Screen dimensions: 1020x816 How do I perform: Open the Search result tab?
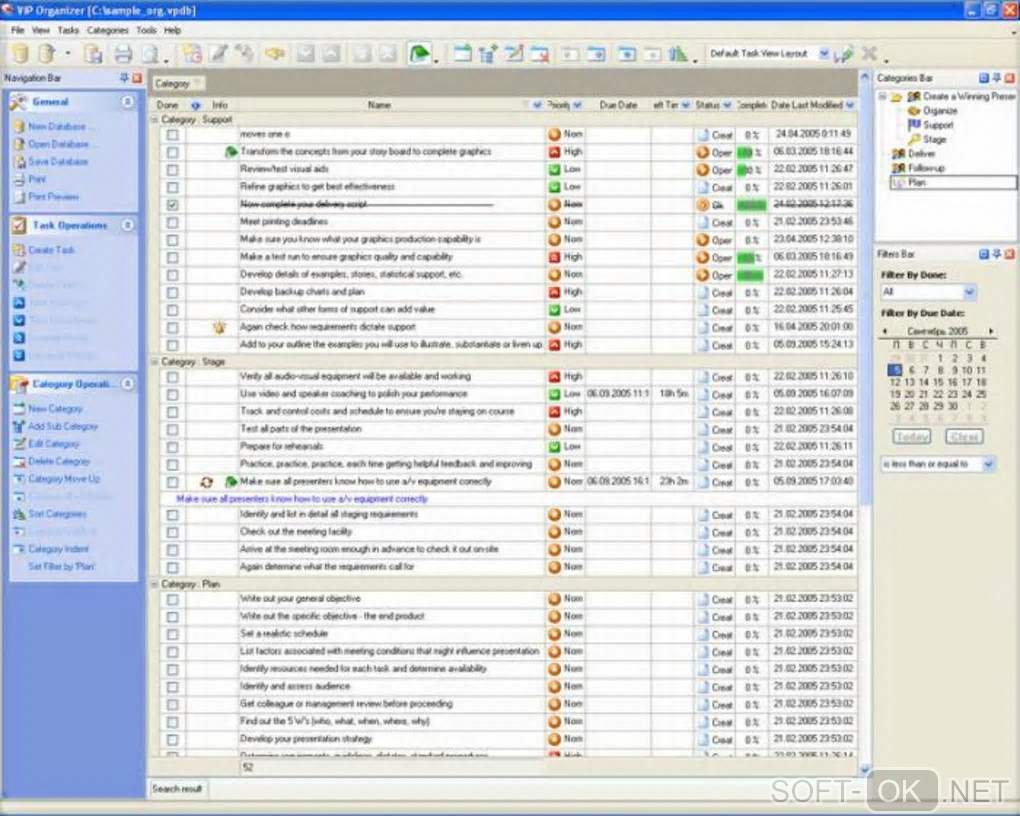176,789
